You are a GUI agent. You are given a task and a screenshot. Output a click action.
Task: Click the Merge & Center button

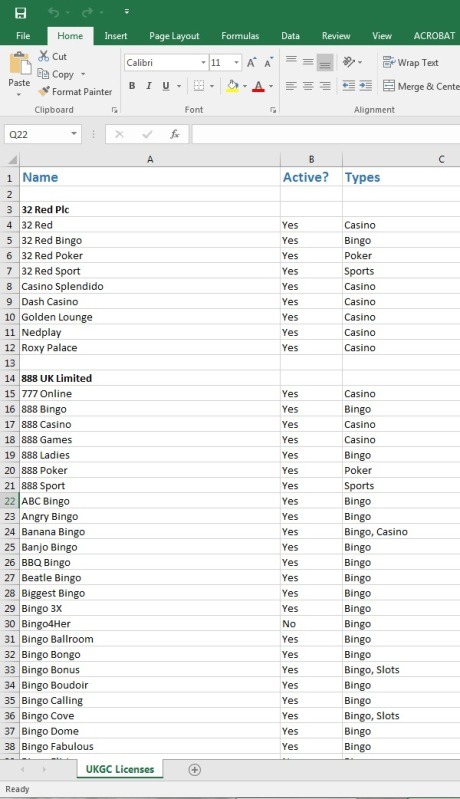[421, 86]
